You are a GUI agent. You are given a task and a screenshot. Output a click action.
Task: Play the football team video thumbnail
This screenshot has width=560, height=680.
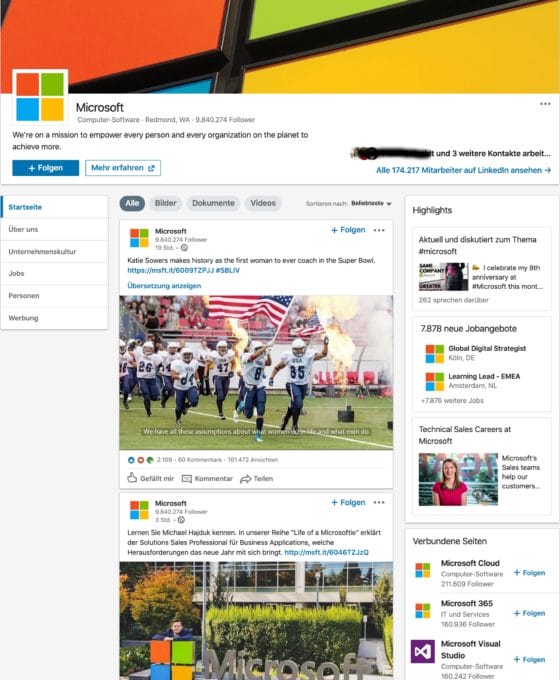point(256,373)
